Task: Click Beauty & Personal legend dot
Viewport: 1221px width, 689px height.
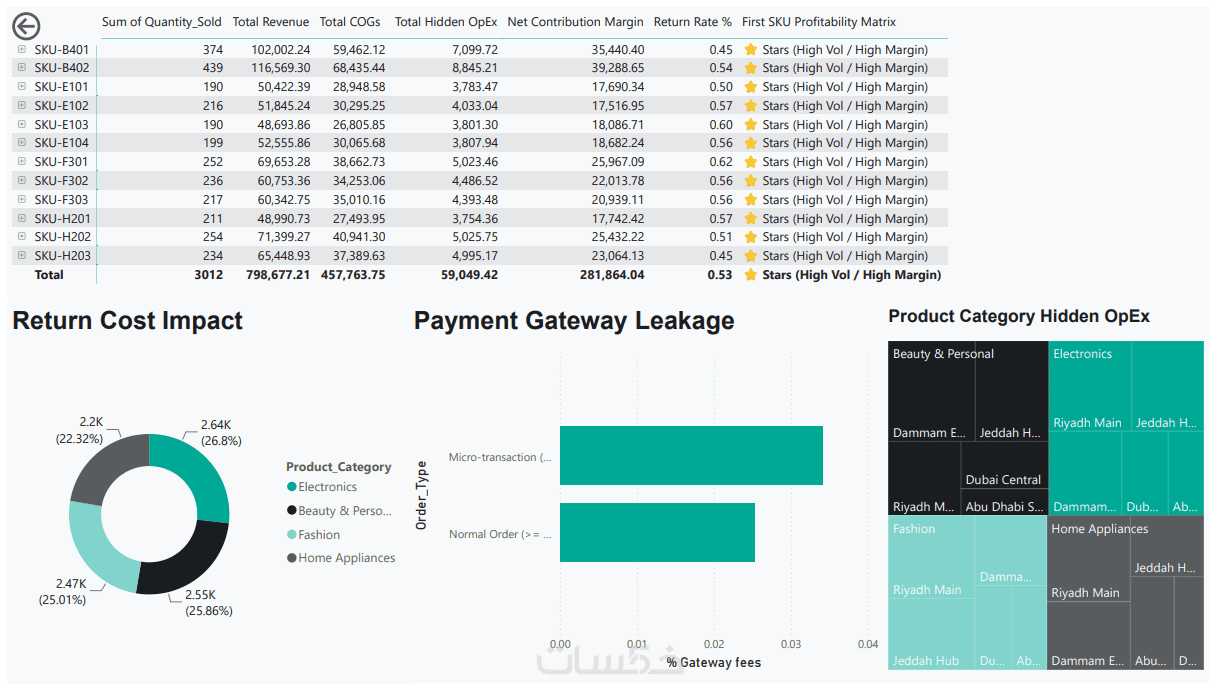Action: coord(291,511)
